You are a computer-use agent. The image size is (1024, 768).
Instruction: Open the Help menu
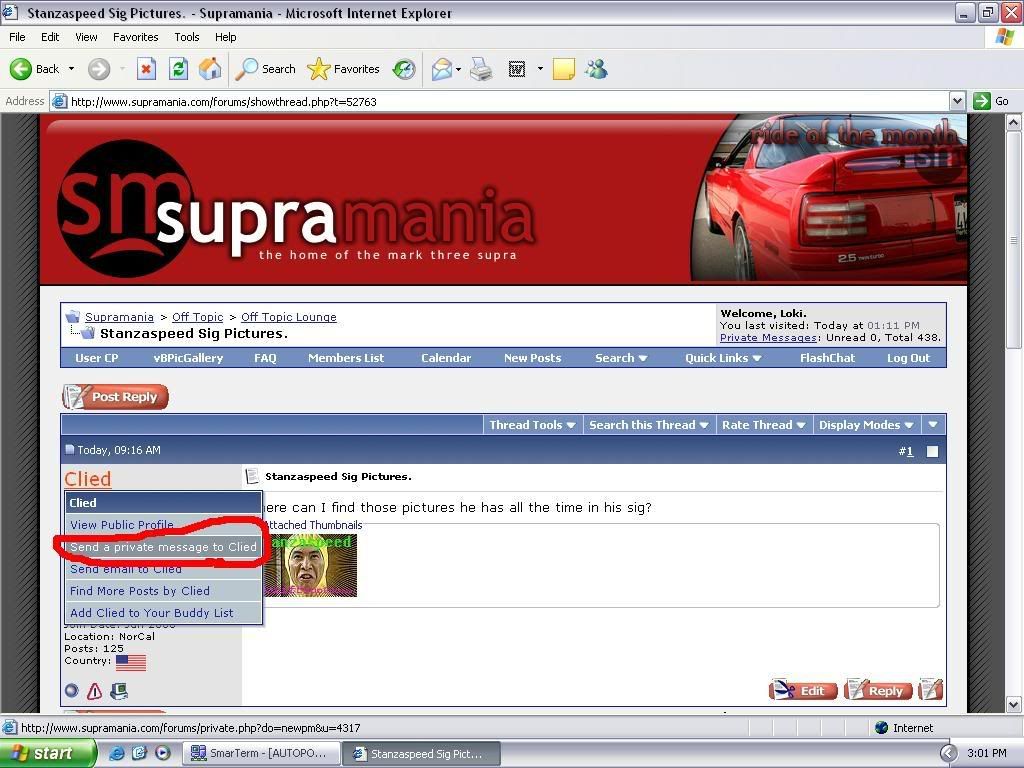pos(225,37)
